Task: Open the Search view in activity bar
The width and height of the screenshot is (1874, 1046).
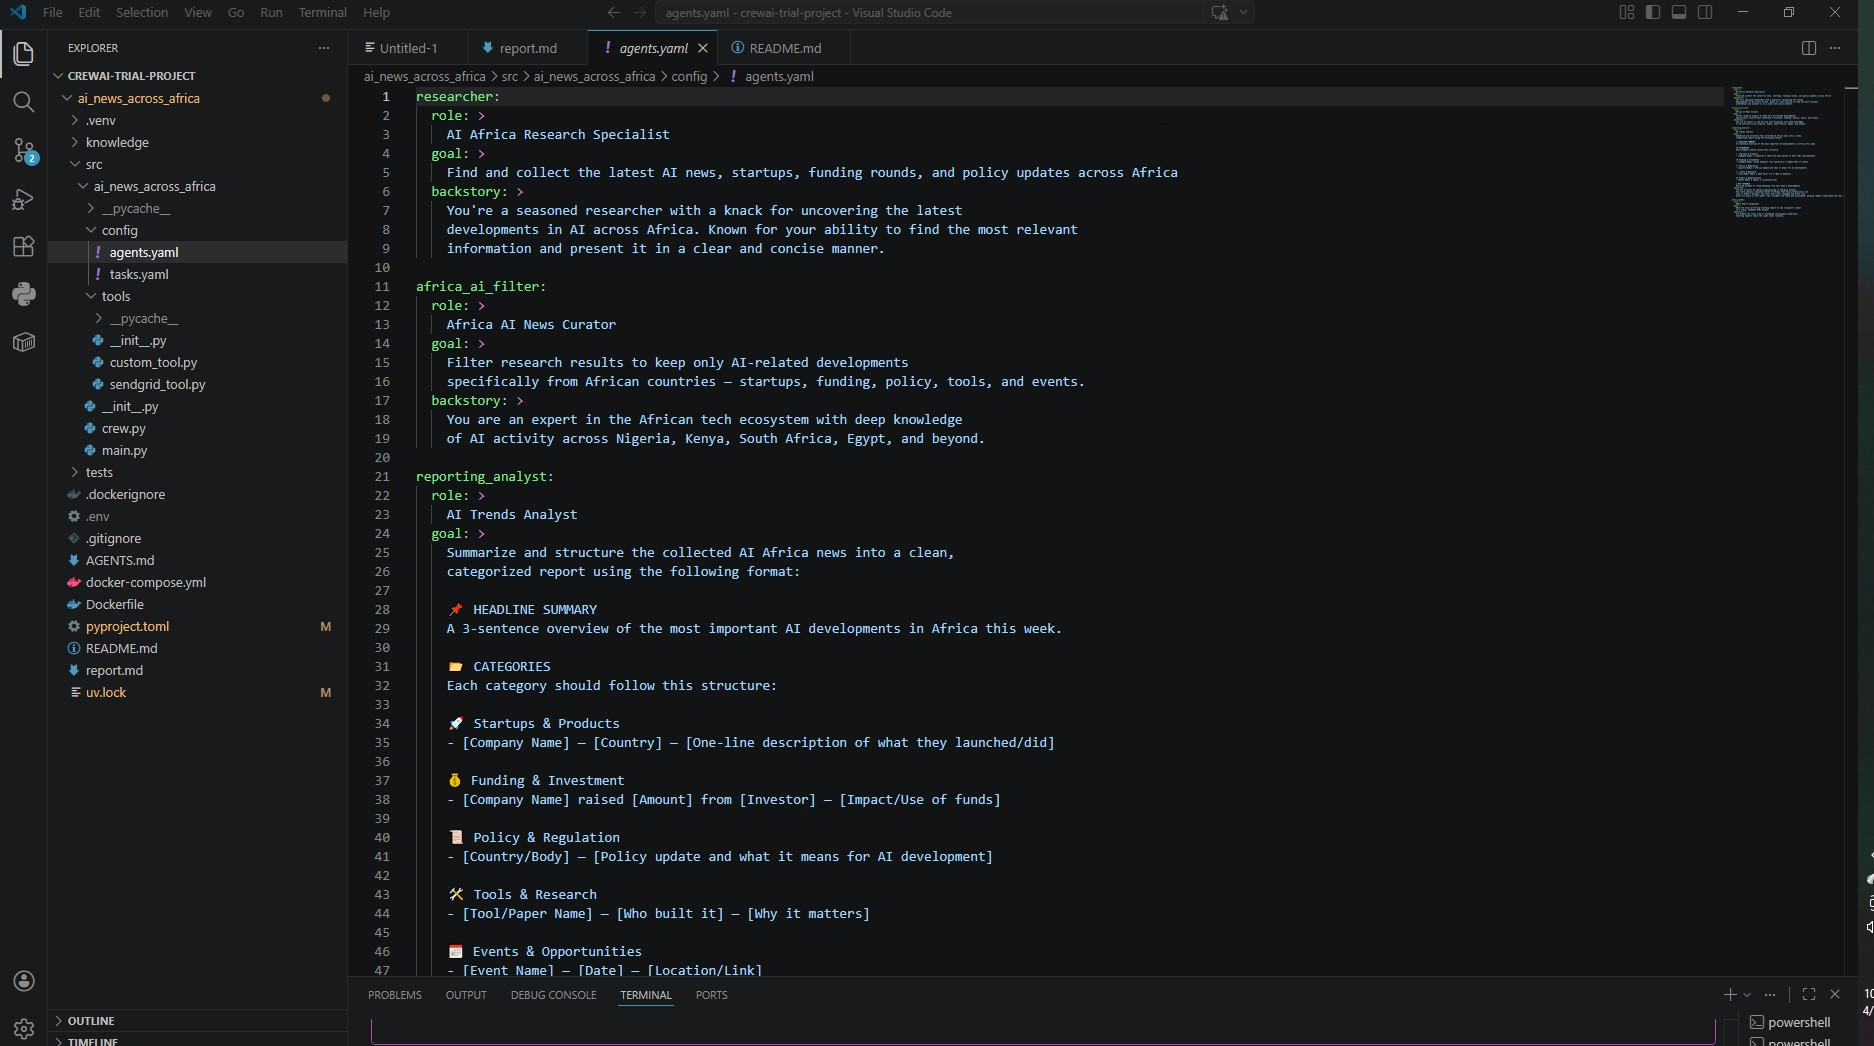Action: [x=23, y=102]
